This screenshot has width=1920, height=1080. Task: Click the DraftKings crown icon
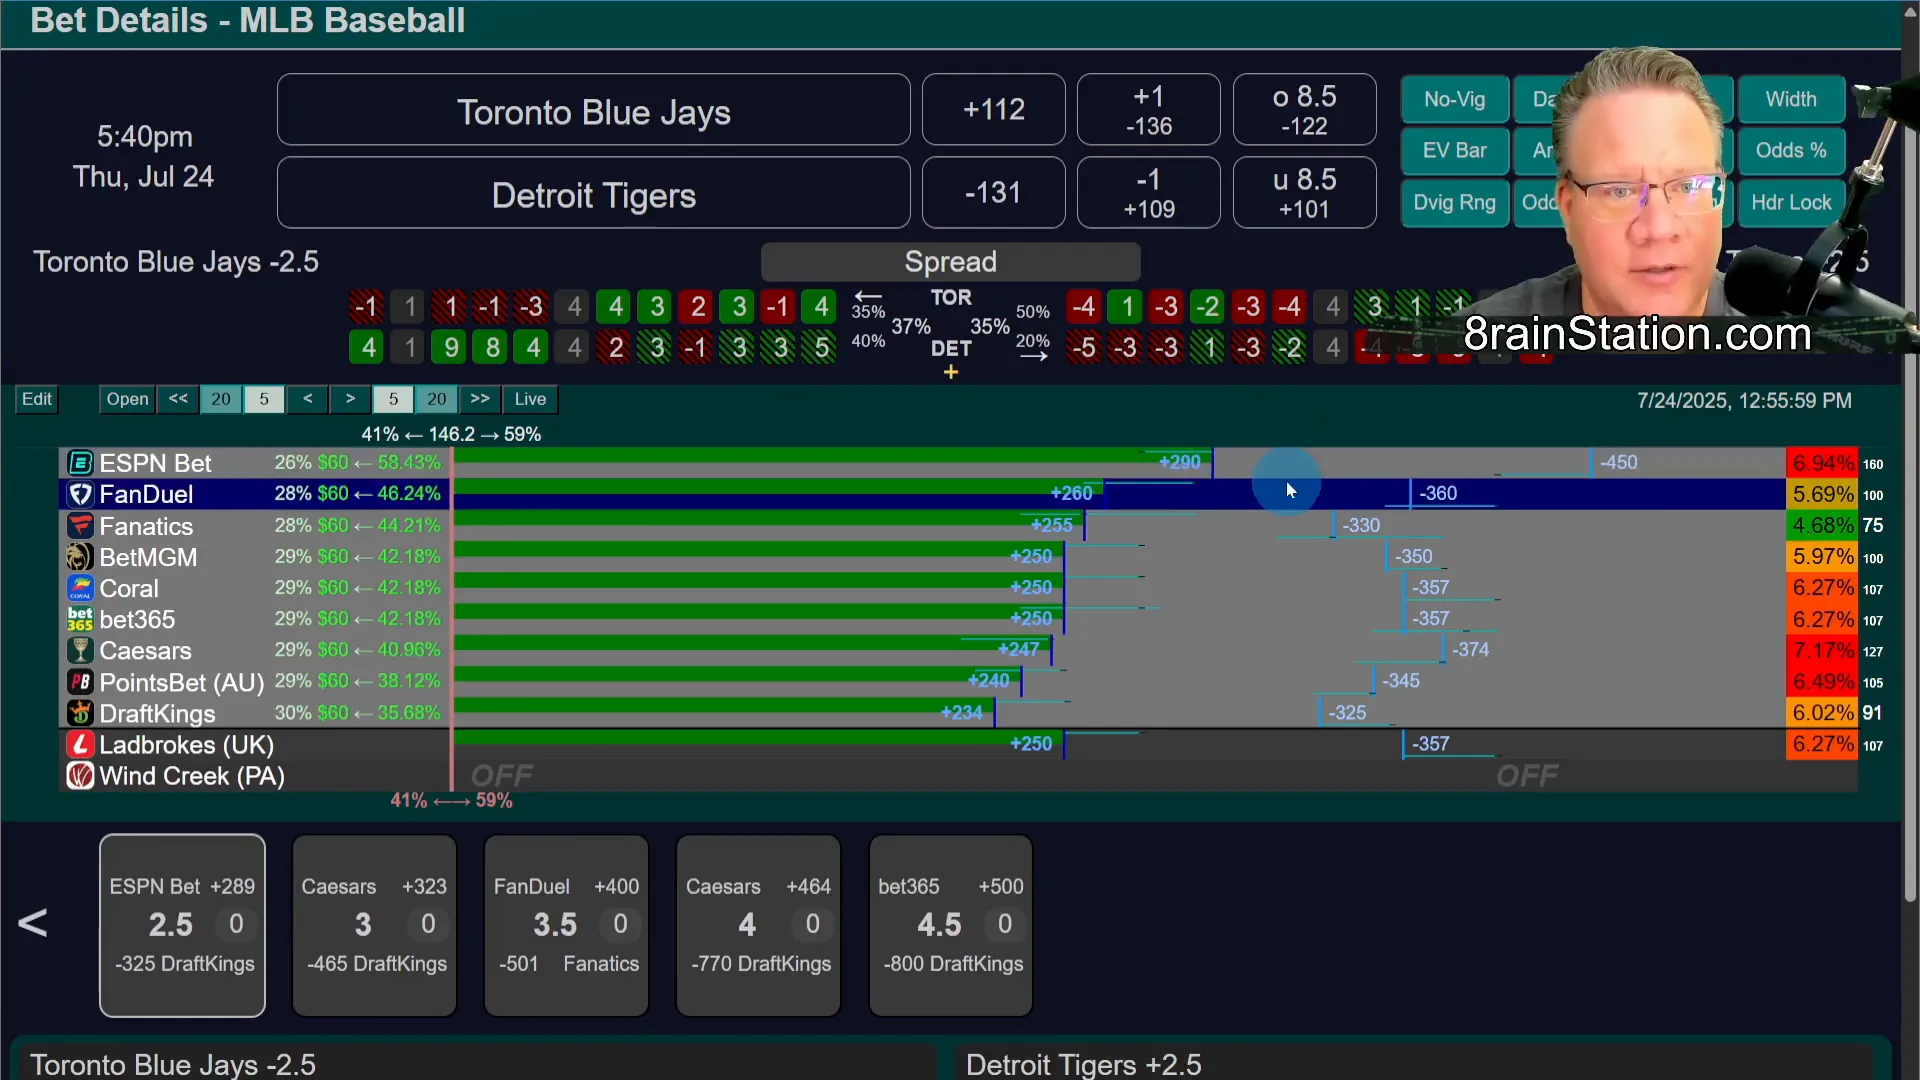tap(80, 713)
